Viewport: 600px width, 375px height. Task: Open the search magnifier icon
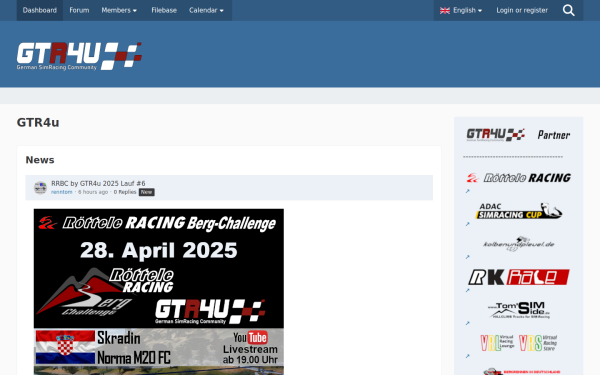569,10
